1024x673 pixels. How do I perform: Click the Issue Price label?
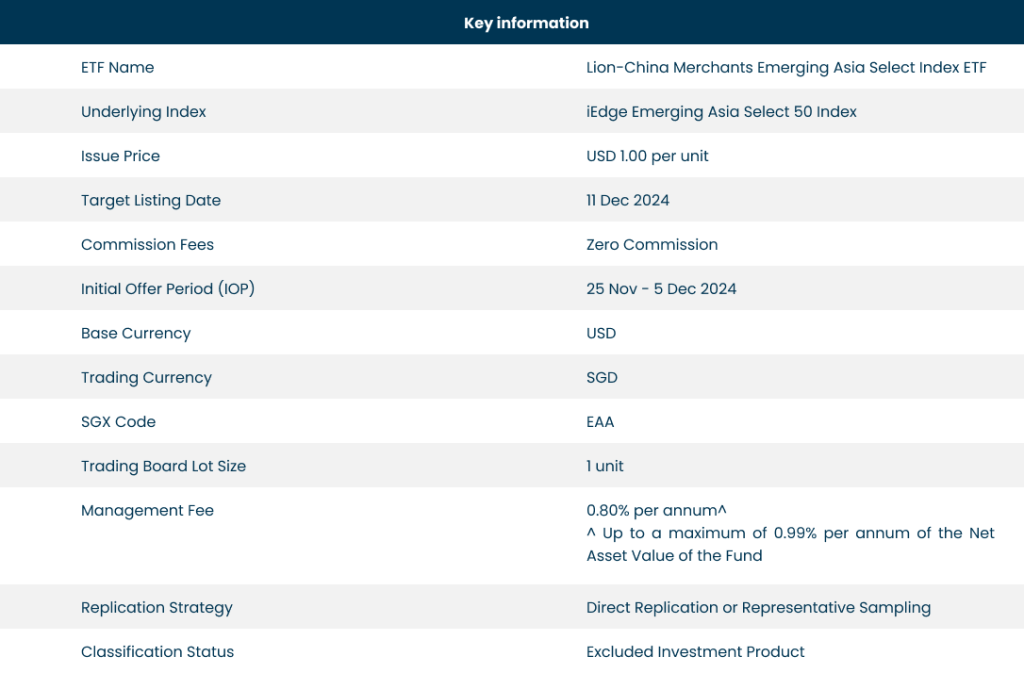click(120, 156)
